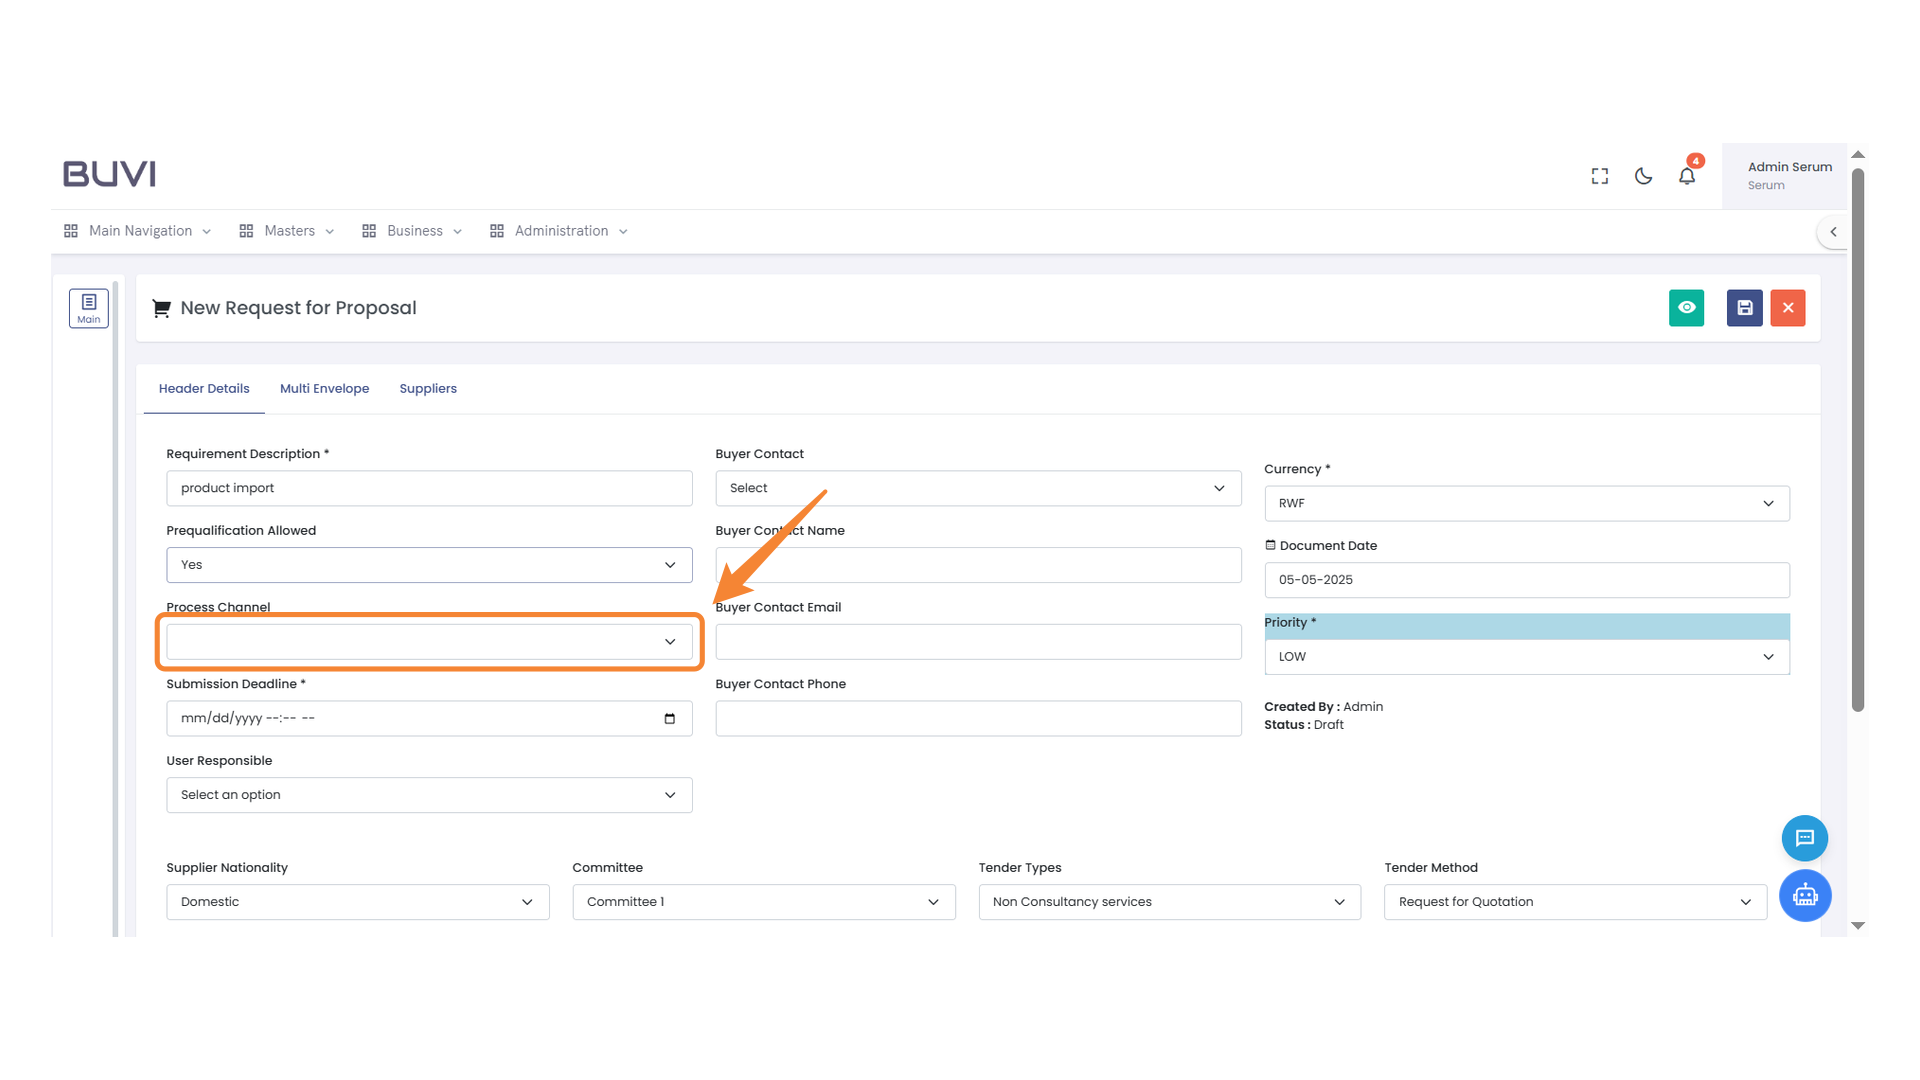Open the Masters navigation menu
The image size is (1920, 1080).
(287, 230)
